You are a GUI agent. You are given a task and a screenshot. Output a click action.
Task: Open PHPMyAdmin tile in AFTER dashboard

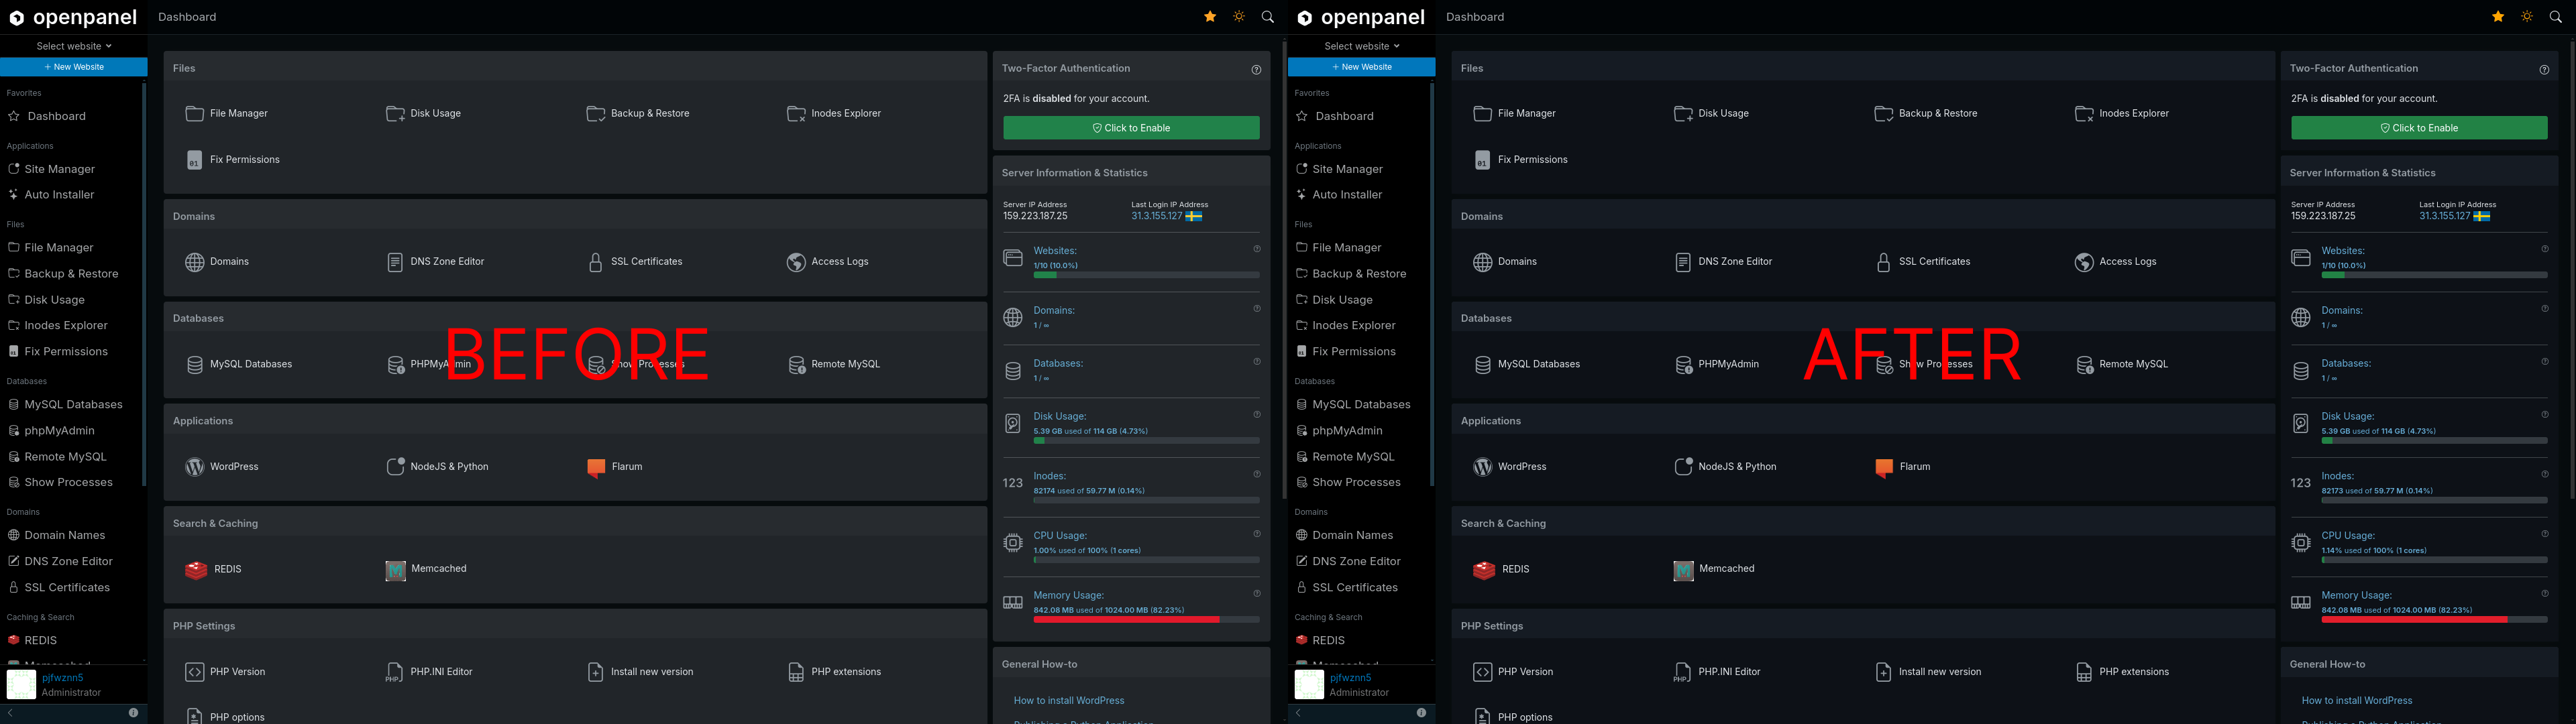tap(1716, 364)
